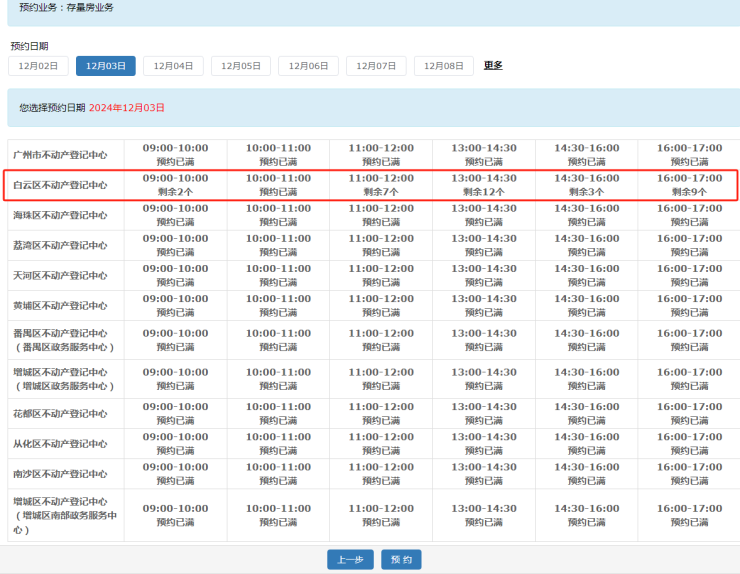Select 白云区 09:00-10:00 slot with 剩余2个
Viewport: 740px width, 574px height.
click(175, 185)
